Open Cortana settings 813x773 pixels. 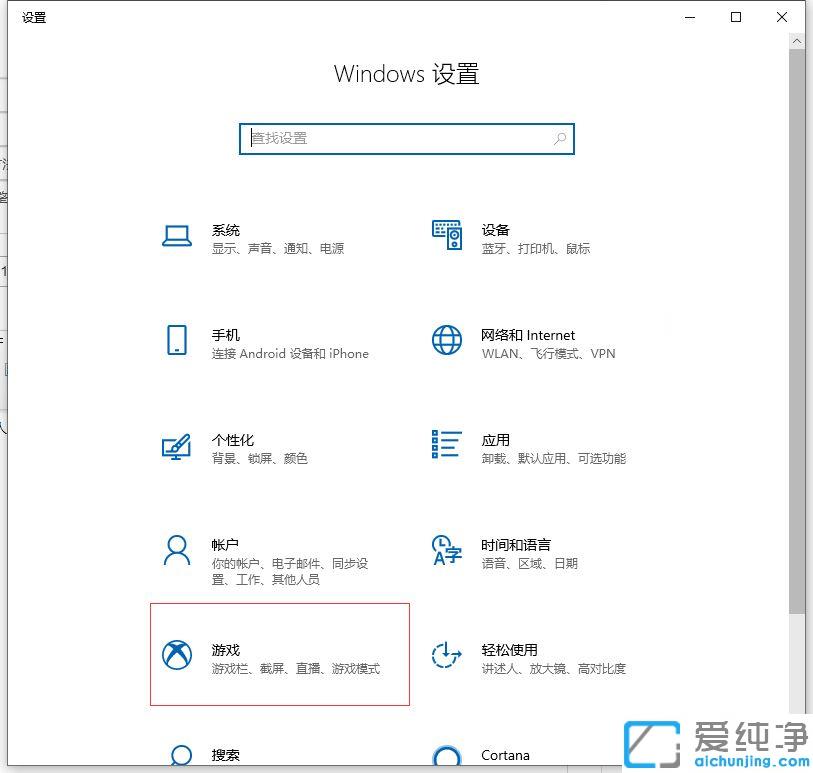[x=506, y=755]
